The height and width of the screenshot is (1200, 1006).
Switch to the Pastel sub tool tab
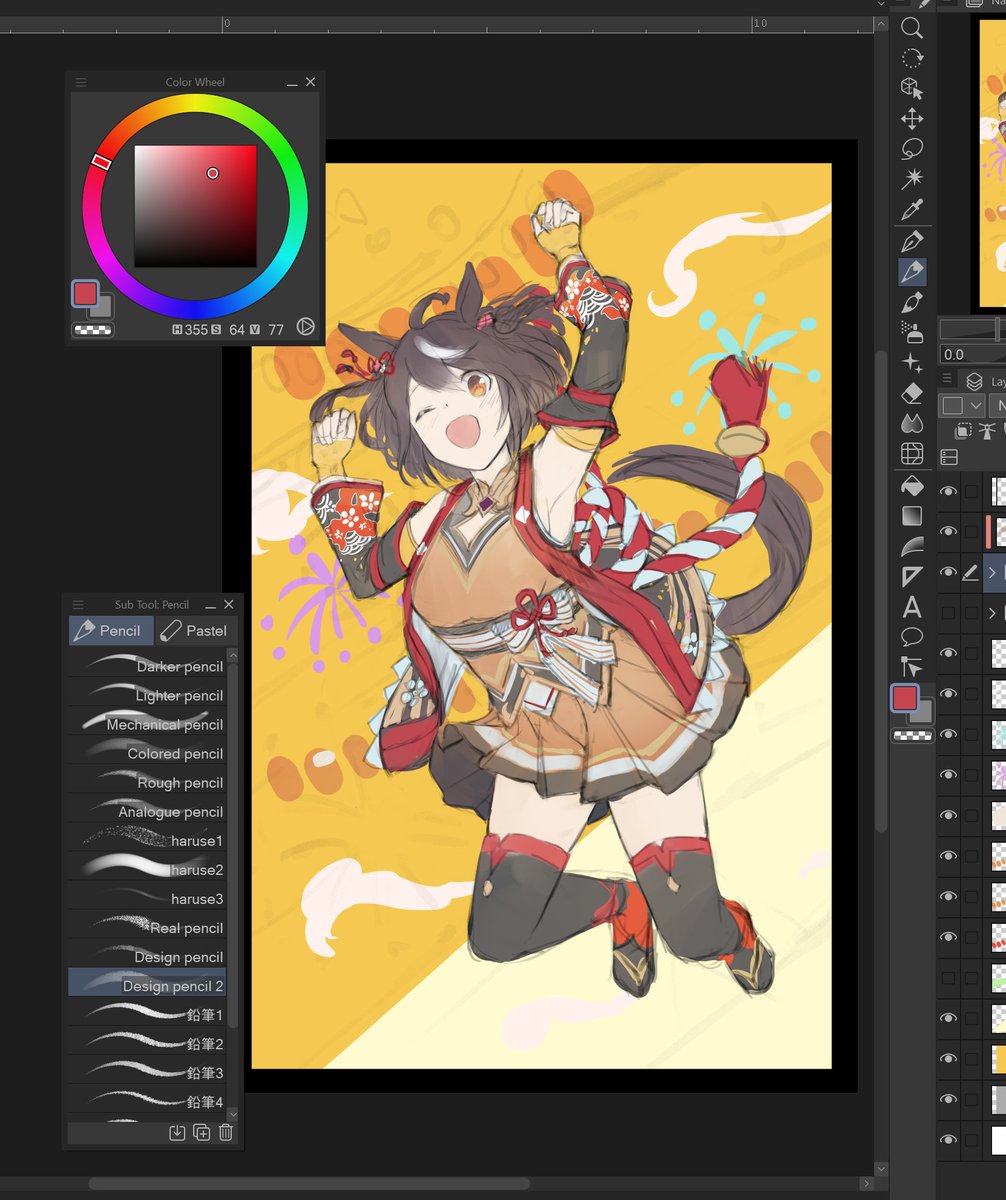(196, 631)
